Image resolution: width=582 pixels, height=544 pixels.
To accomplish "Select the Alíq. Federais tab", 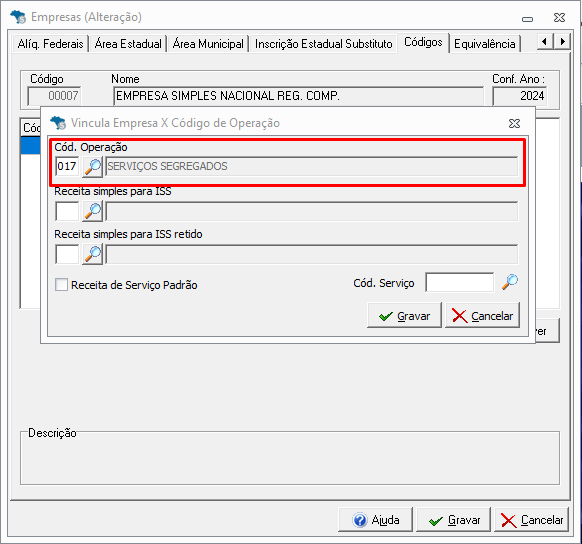I will pyautogui.click(x=50, y=44).
